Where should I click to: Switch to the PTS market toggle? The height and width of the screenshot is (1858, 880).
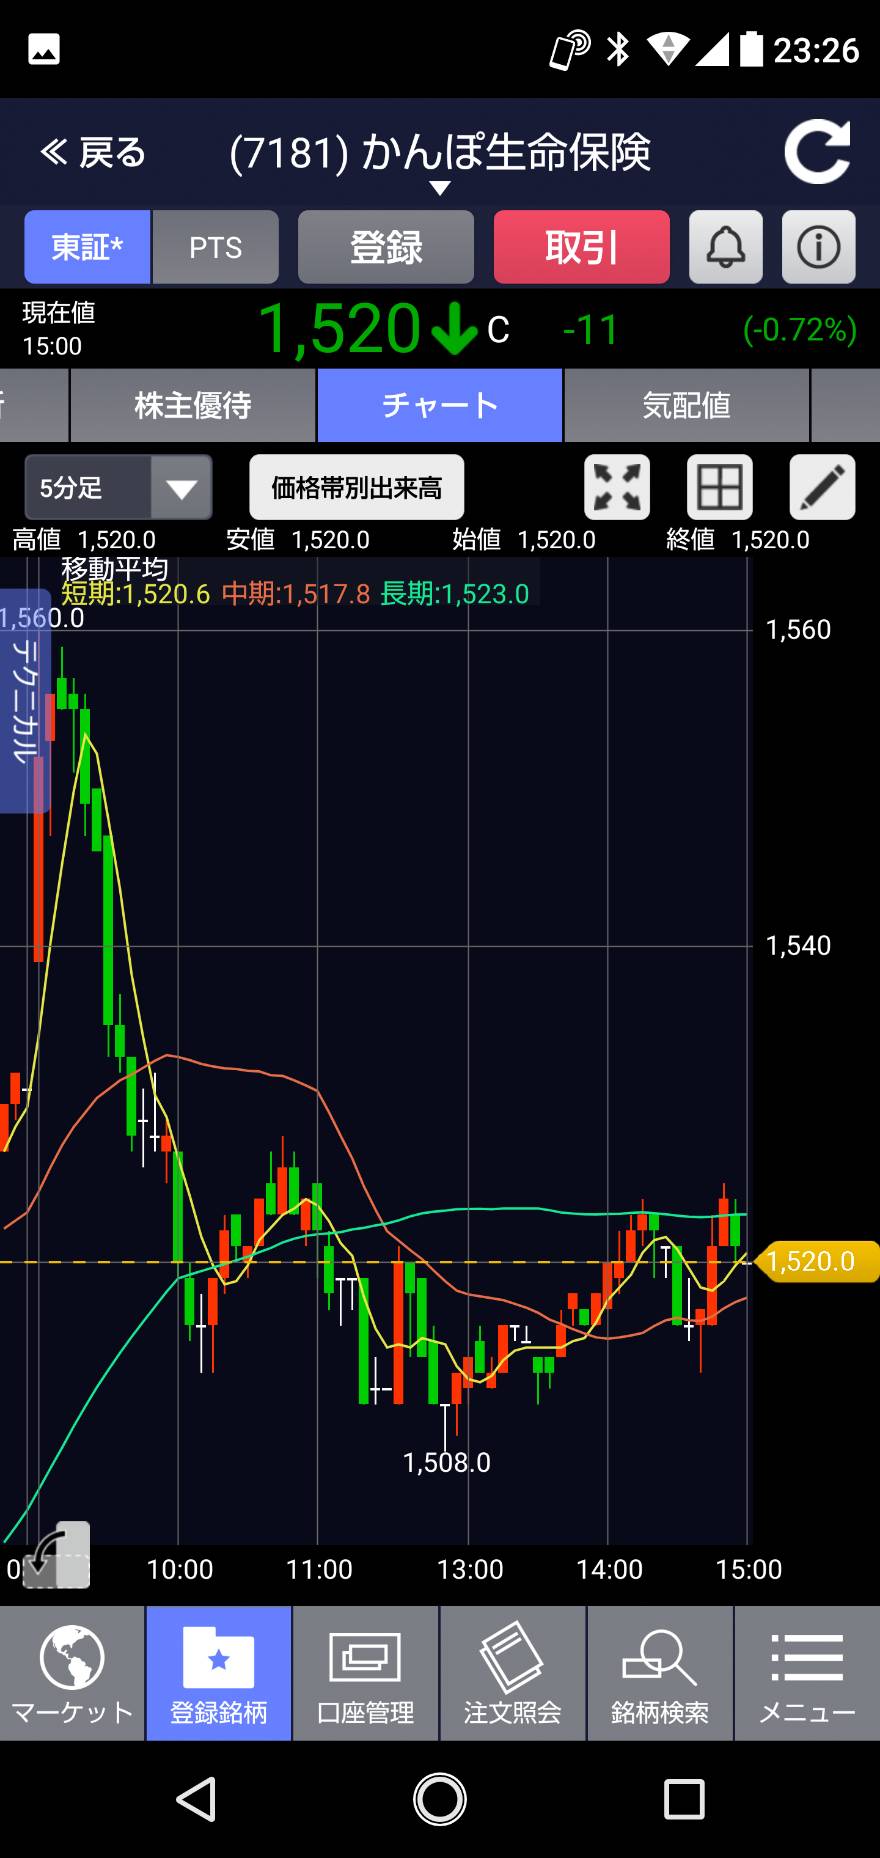[x=215, y=247]
